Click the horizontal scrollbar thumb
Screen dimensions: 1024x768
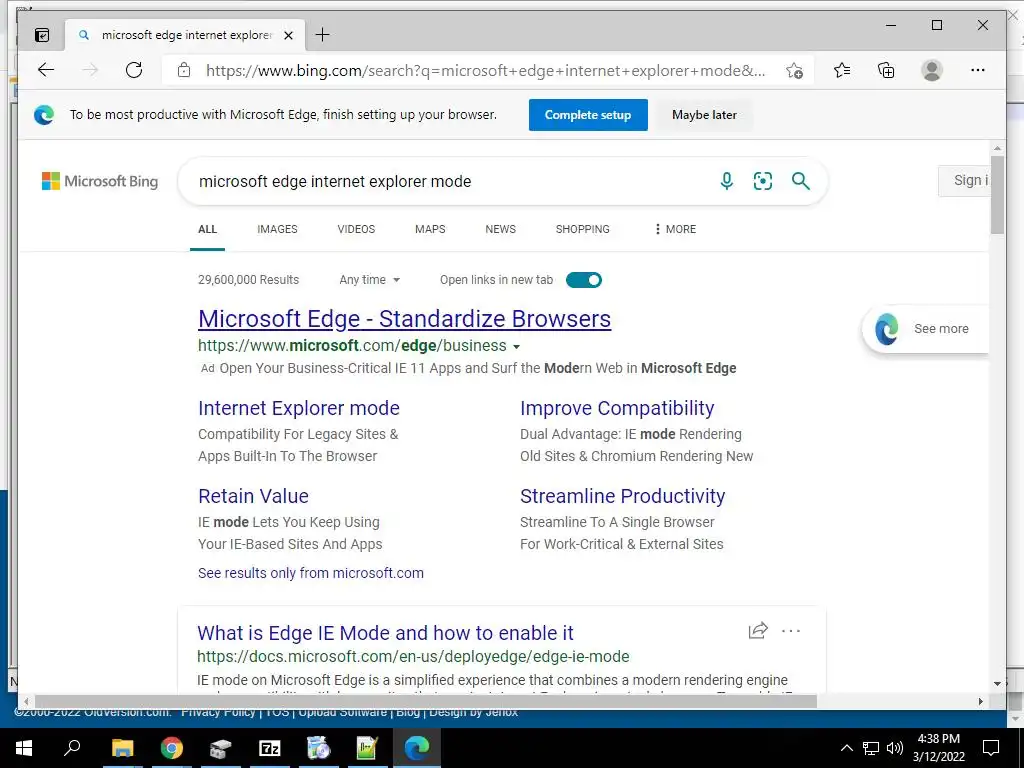(426, 701)
